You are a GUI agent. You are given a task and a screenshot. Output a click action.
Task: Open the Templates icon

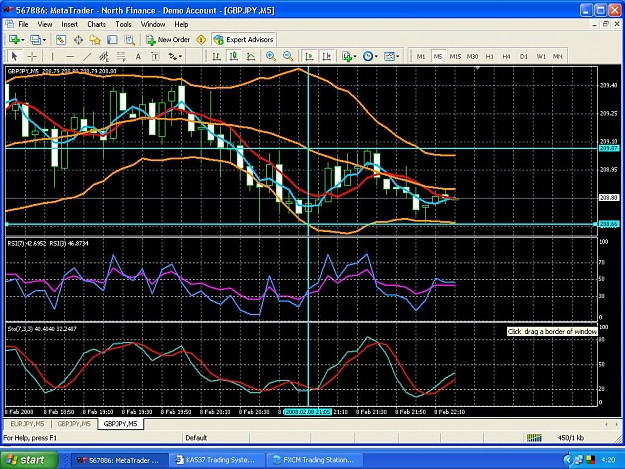point(389,56)
